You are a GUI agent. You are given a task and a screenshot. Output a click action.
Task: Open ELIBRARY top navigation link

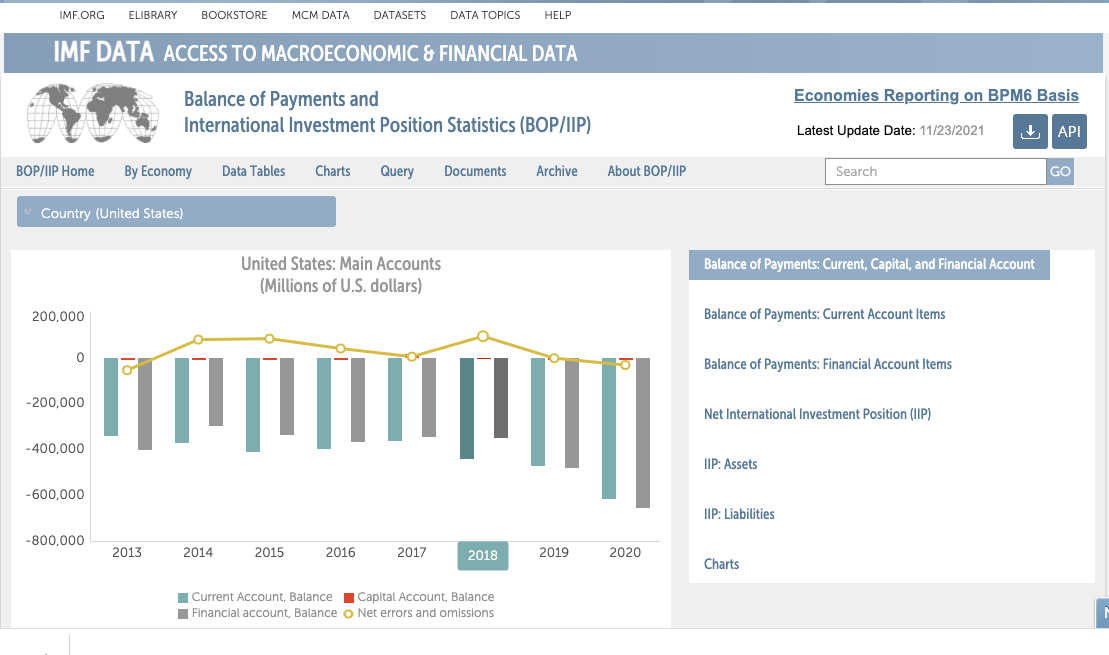pyautogui.click(x=153, y=15)
